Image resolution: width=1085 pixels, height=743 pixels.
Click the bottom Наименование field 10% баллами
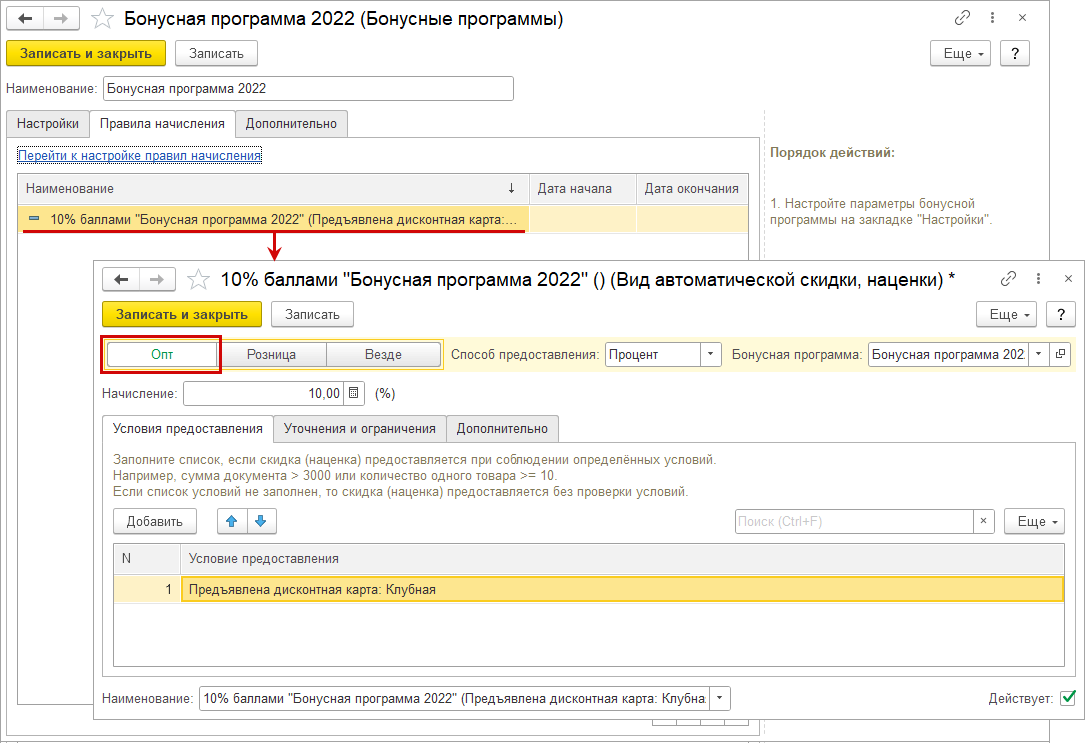pyautogui.click(x=454, y=698)
